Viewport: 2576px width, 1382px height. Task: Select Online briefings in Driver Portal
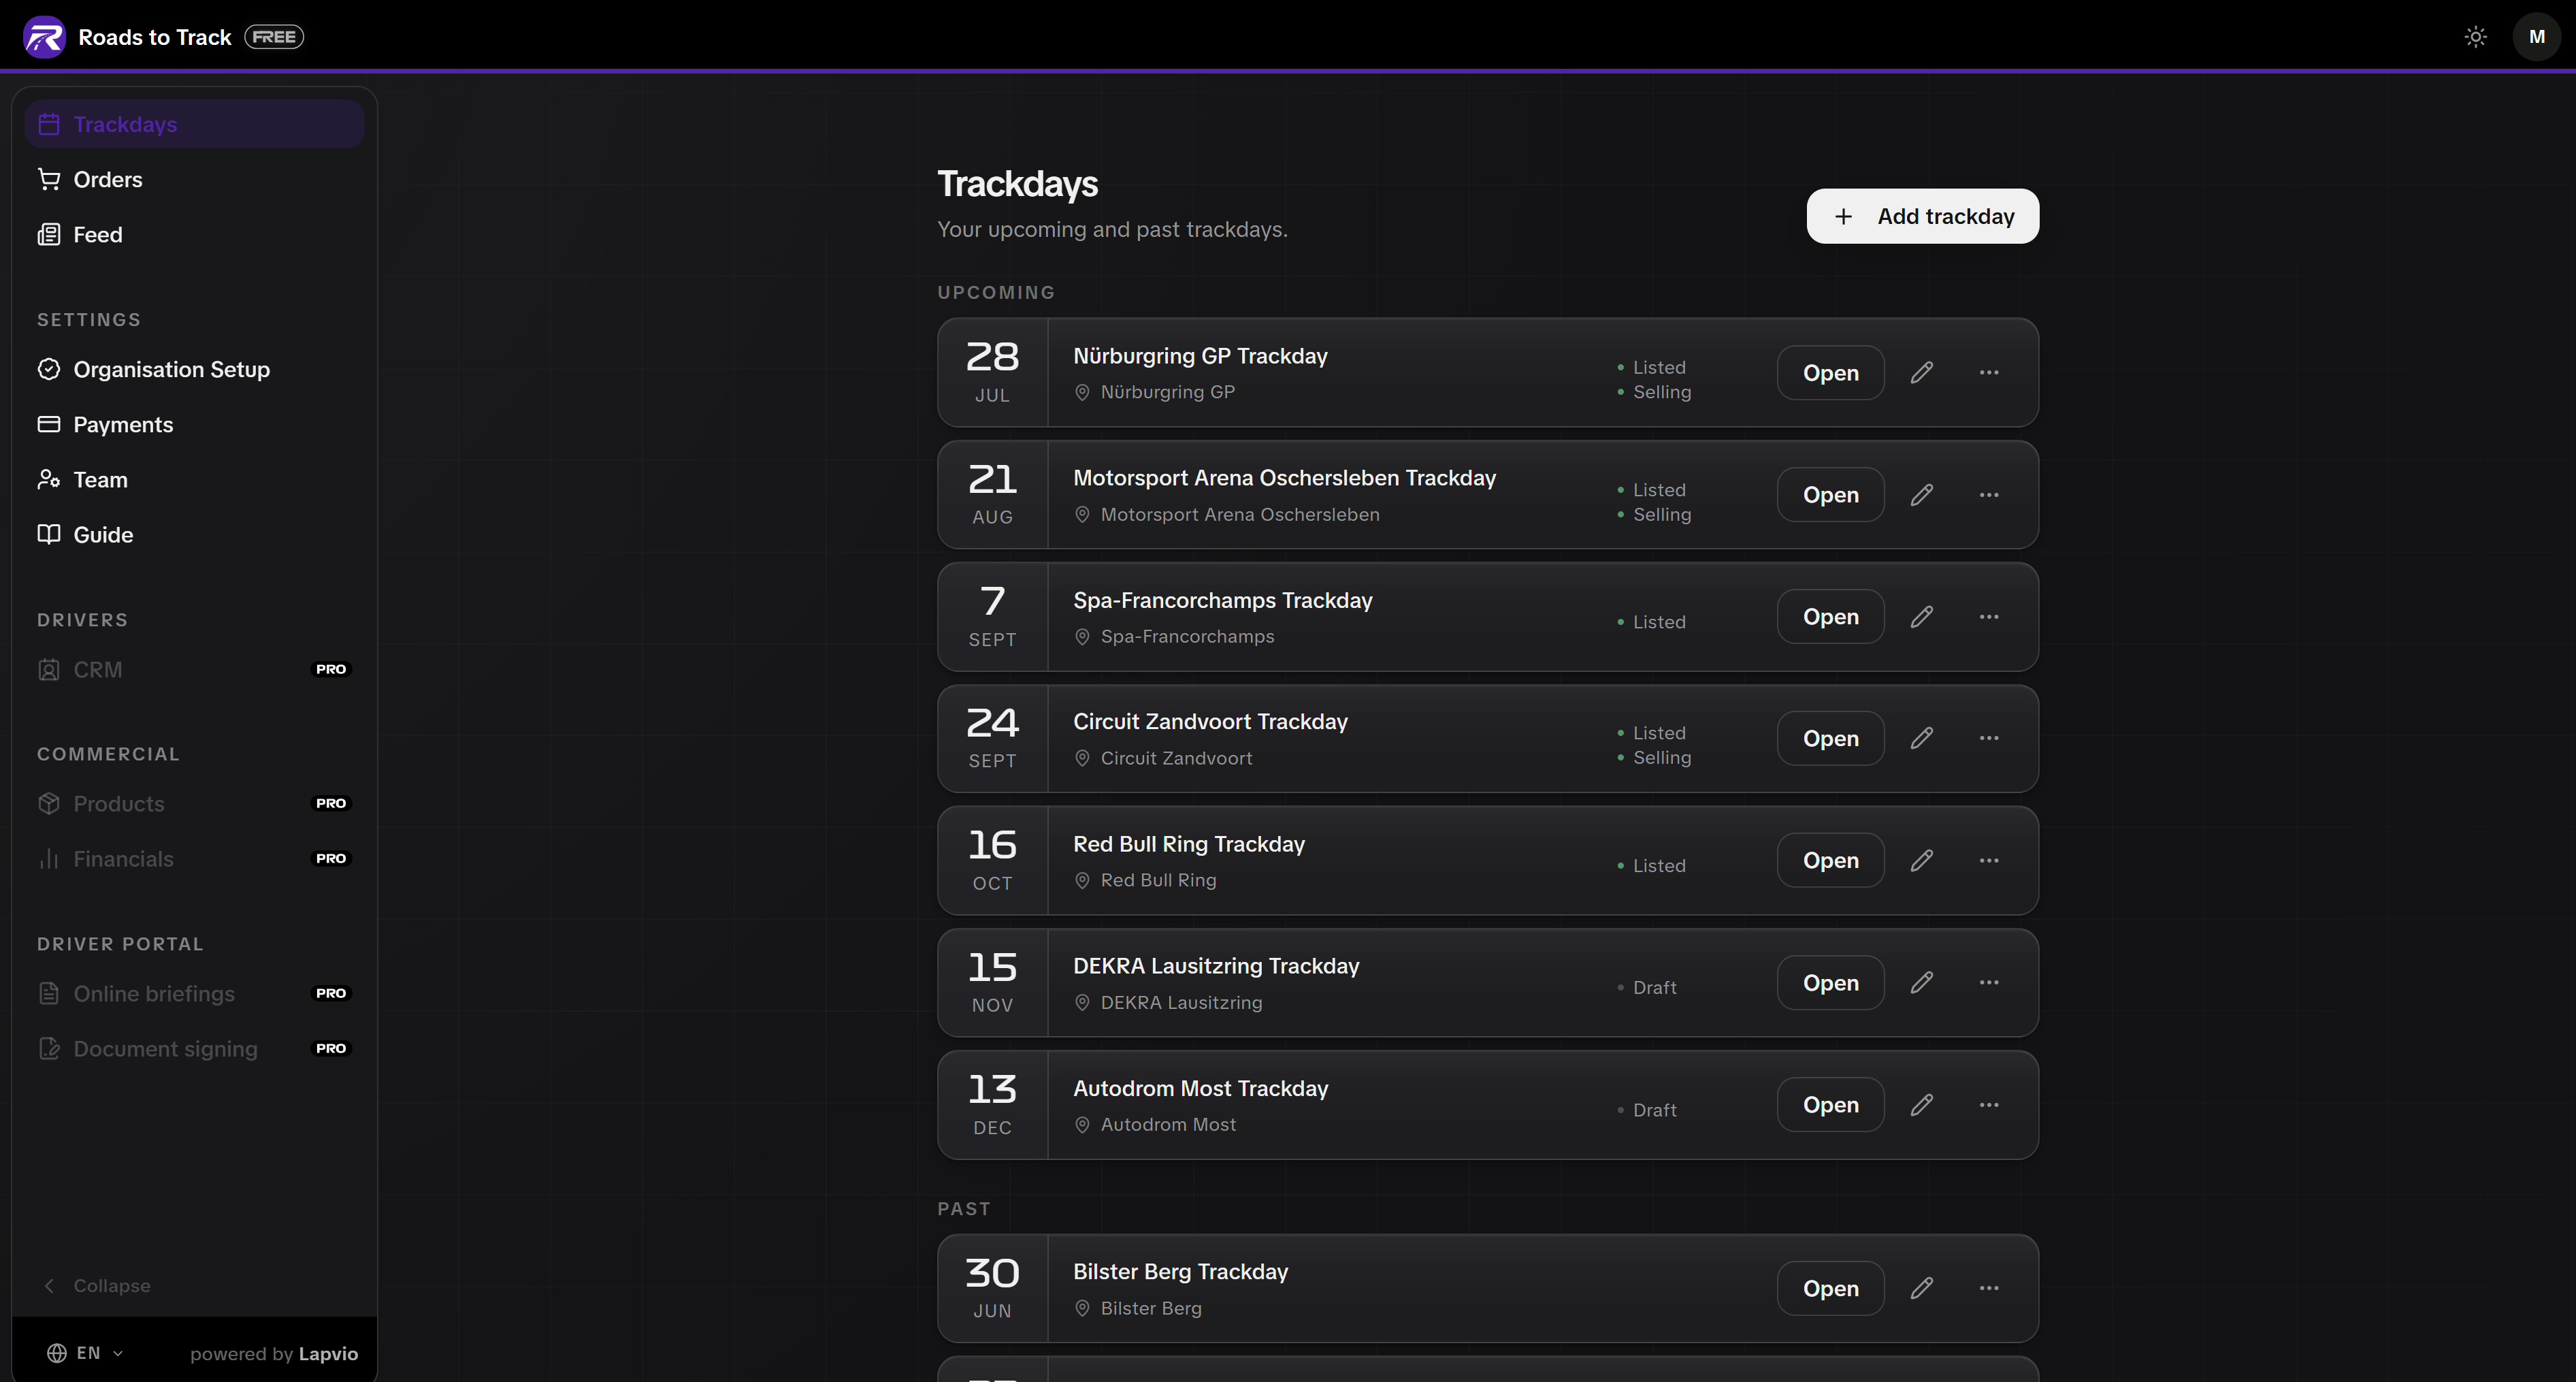pyautogui.click(x=195, y=993)
